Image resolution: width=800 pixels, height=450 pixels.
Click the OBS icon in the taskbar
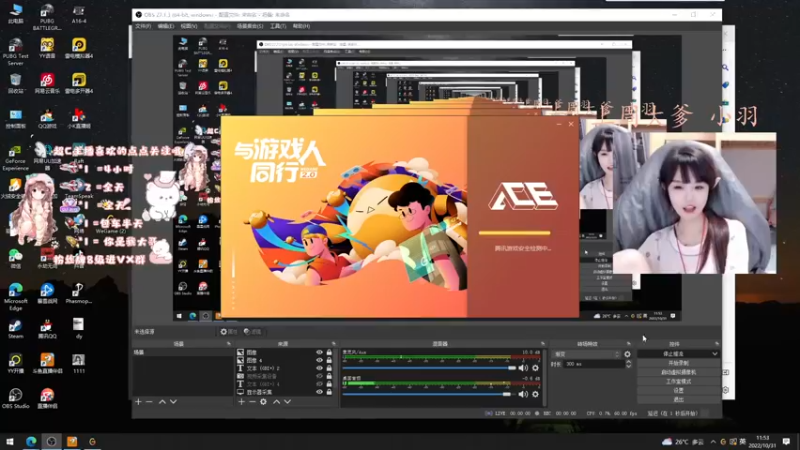[x=52, y=441]
